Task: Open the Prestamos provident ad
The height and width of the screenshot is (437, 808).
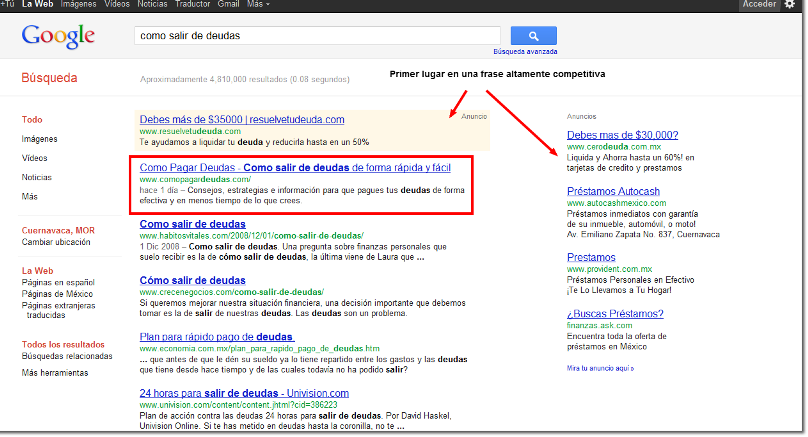Action: [x=591, y=257]
